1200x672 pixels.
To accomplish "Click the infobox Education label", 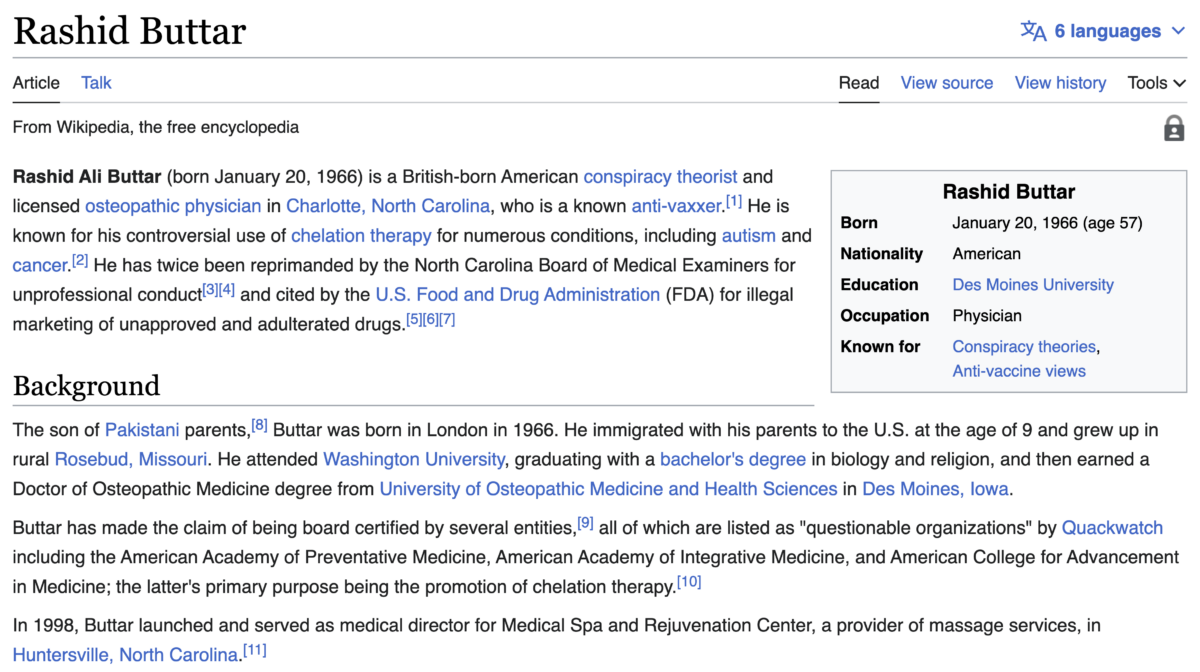I will coord(880,285).
